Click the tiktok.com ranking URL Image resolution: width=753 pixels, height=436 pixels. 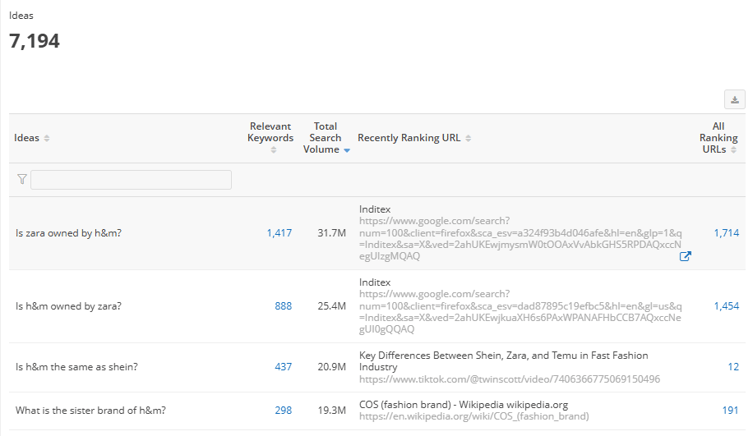[510, 379]
